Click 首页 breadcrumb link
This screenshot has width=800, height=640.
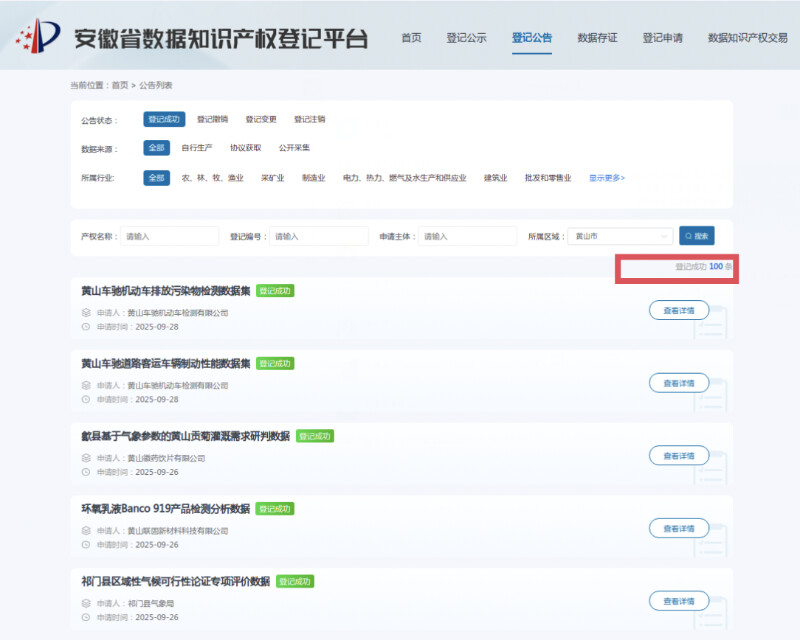click(x=120, y=86)
